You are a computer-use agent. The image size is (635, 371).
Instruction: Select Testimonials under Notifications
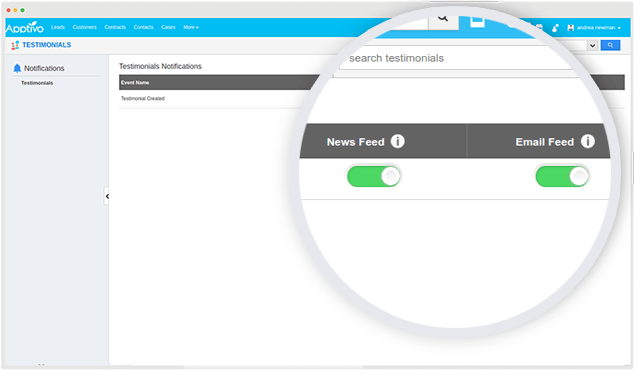coord(37,83)
